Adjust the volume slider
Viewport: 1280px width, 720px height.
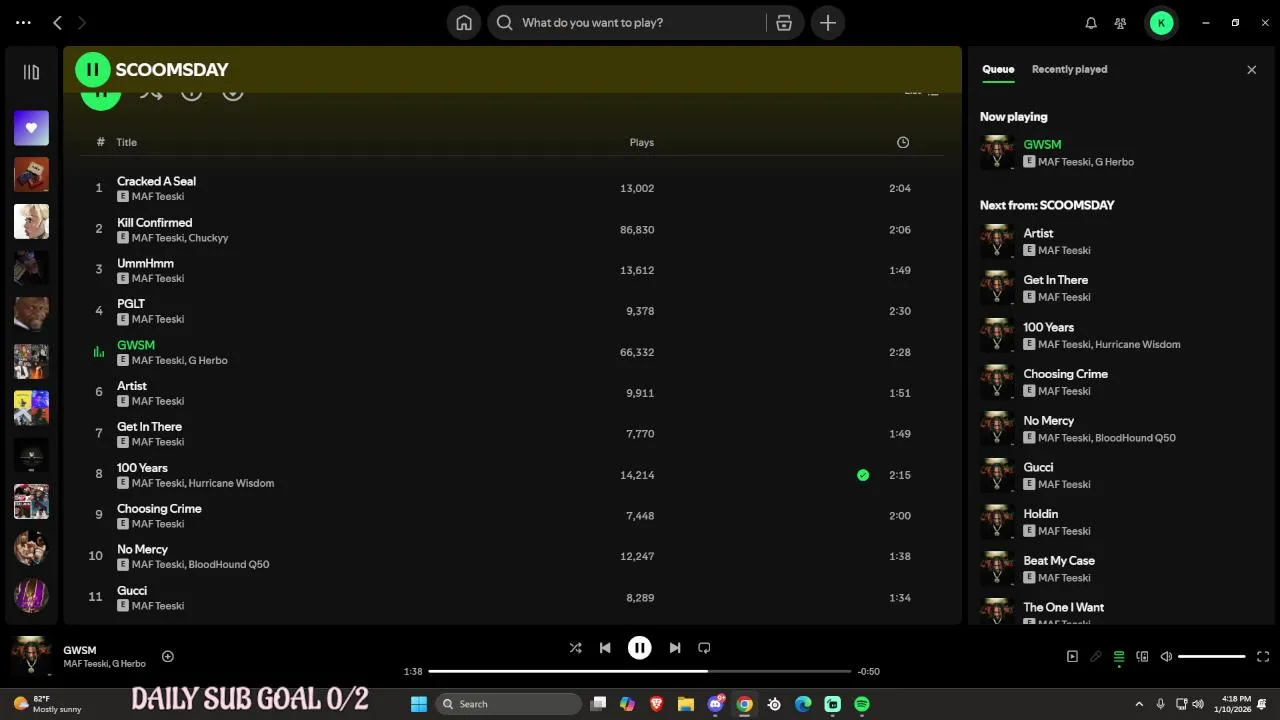[1212, 657]
